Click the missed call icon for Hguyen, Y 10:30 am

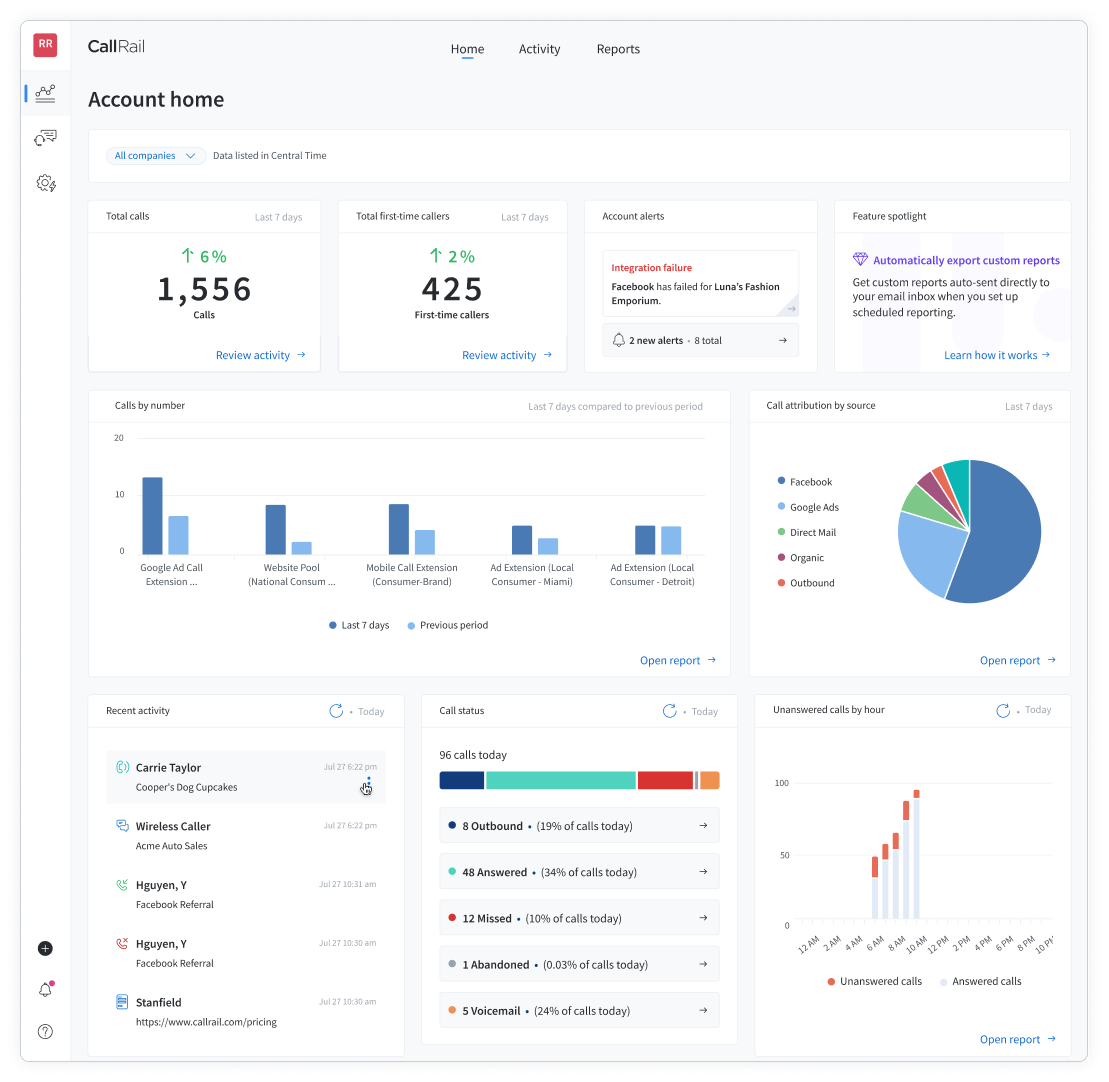tap(122, 943)
